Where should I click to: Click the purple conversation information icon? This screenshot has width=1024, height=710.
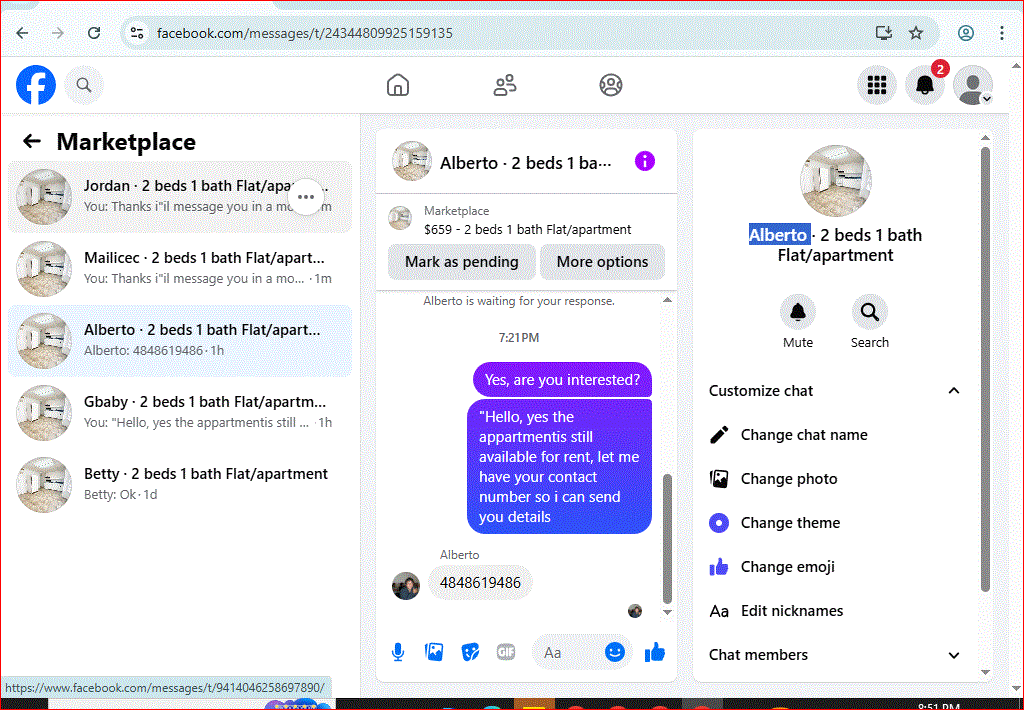click(645, 161)
